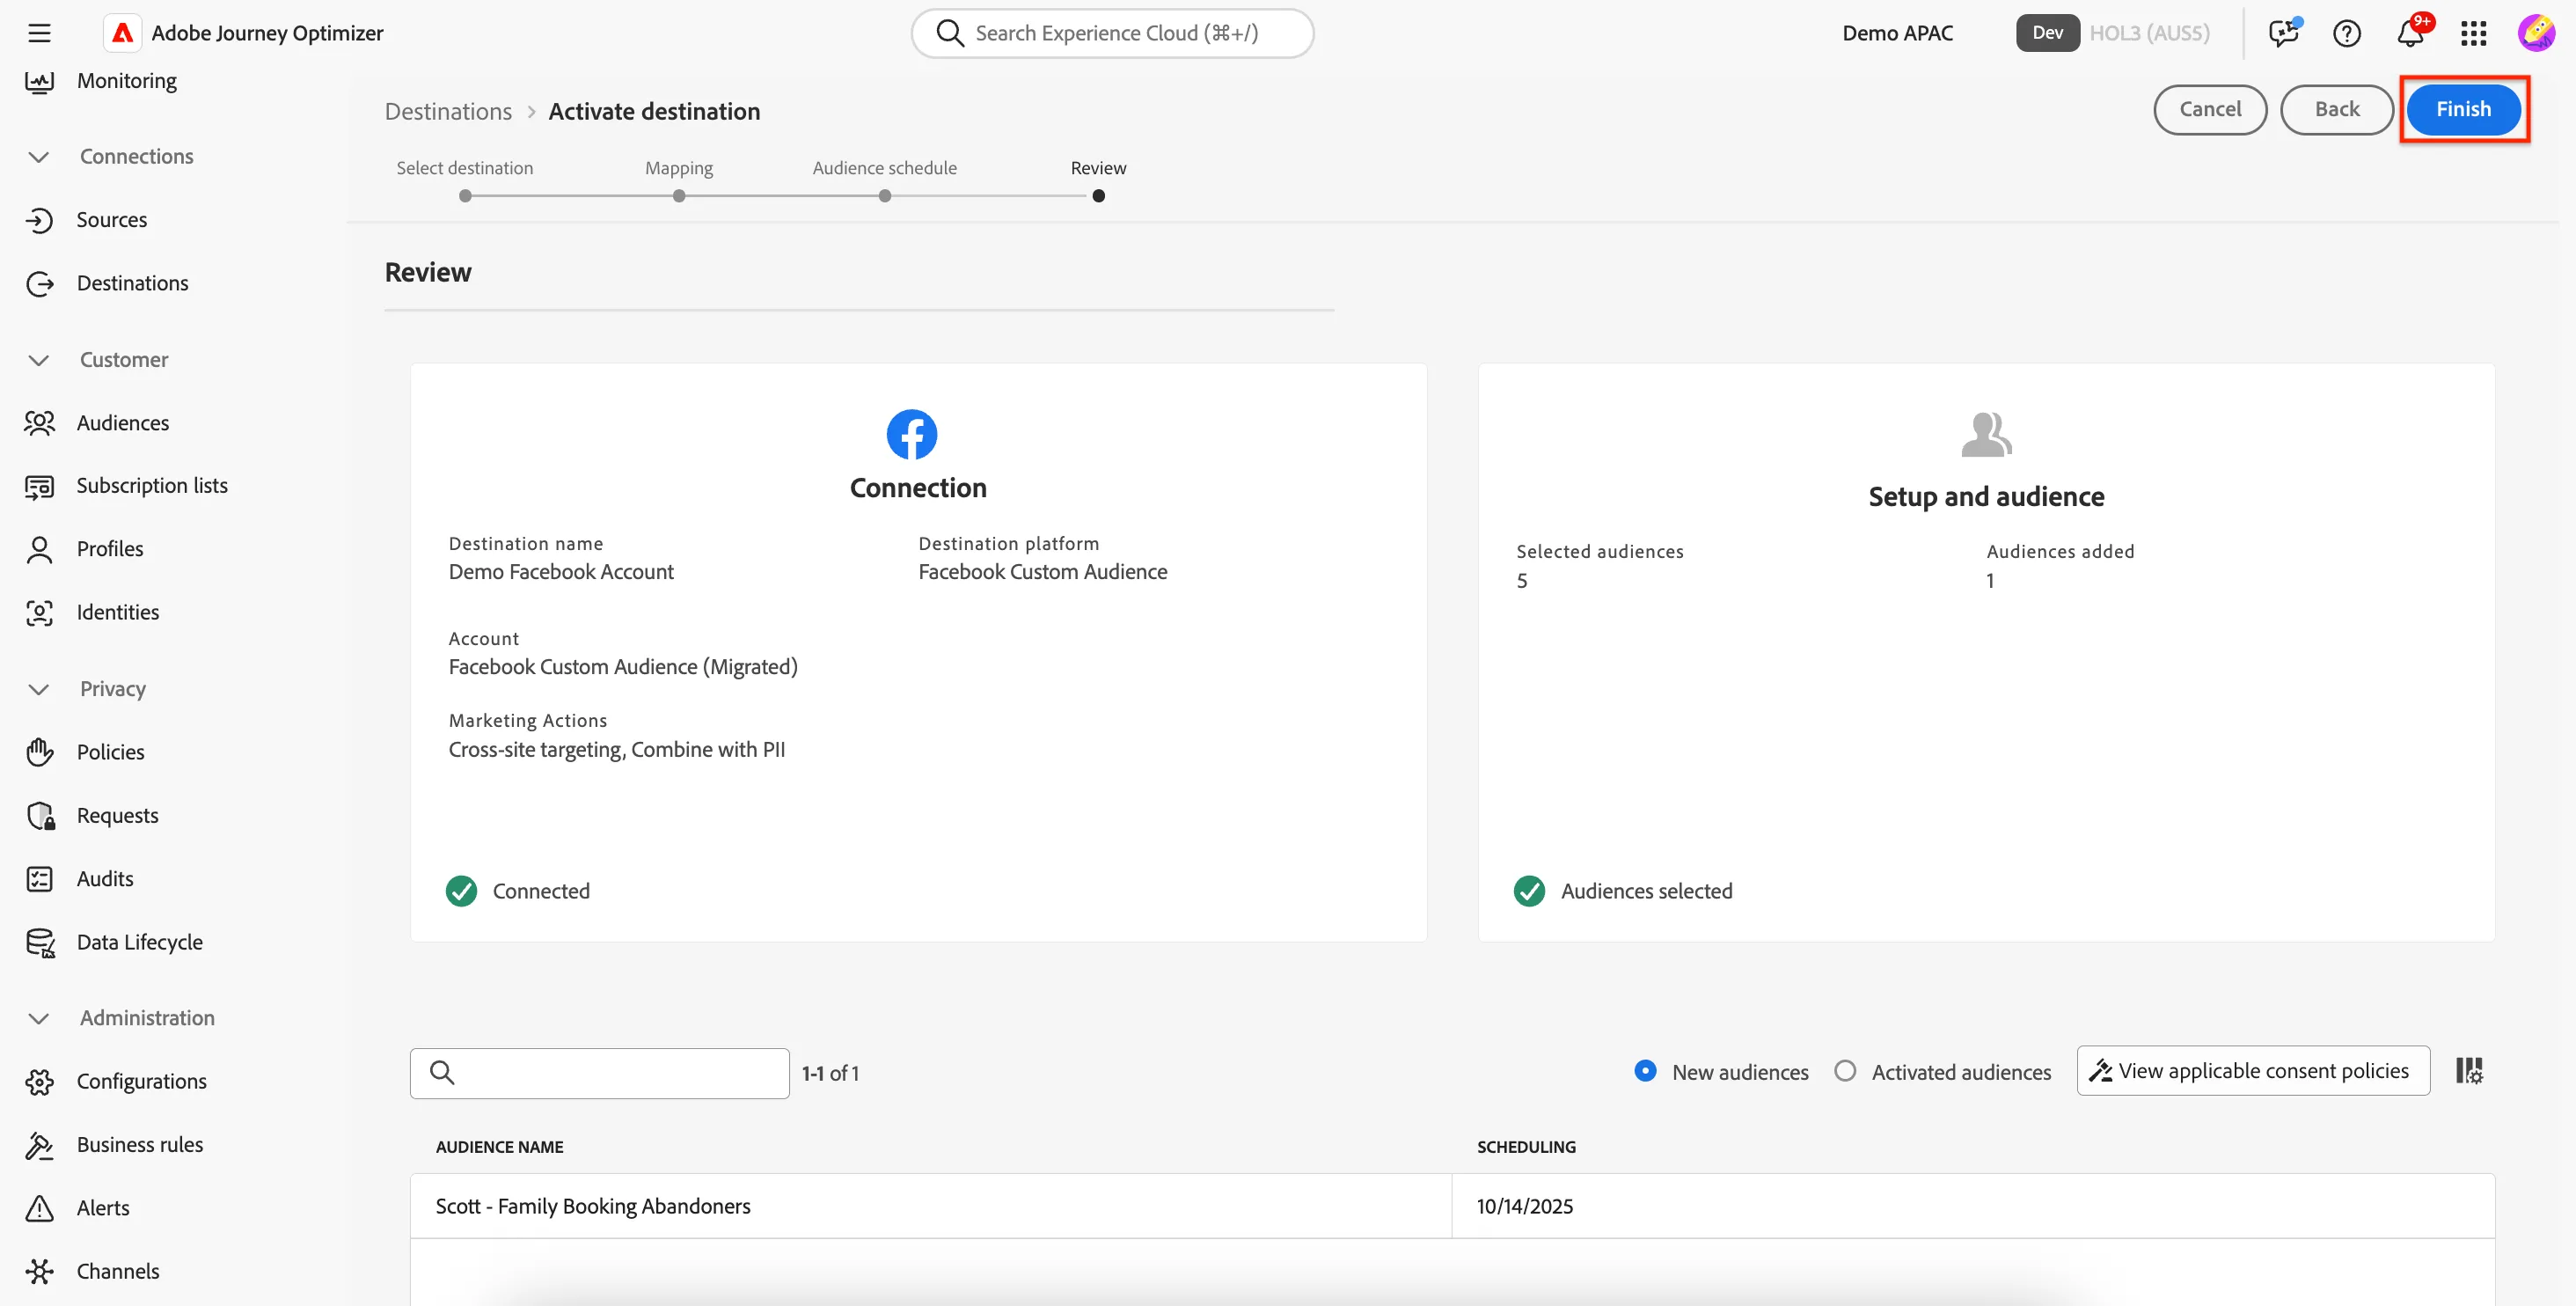Open Business rules in the sidebar
The height and width of the screenshot is (1306, 2576).
tap(140, 1145)
